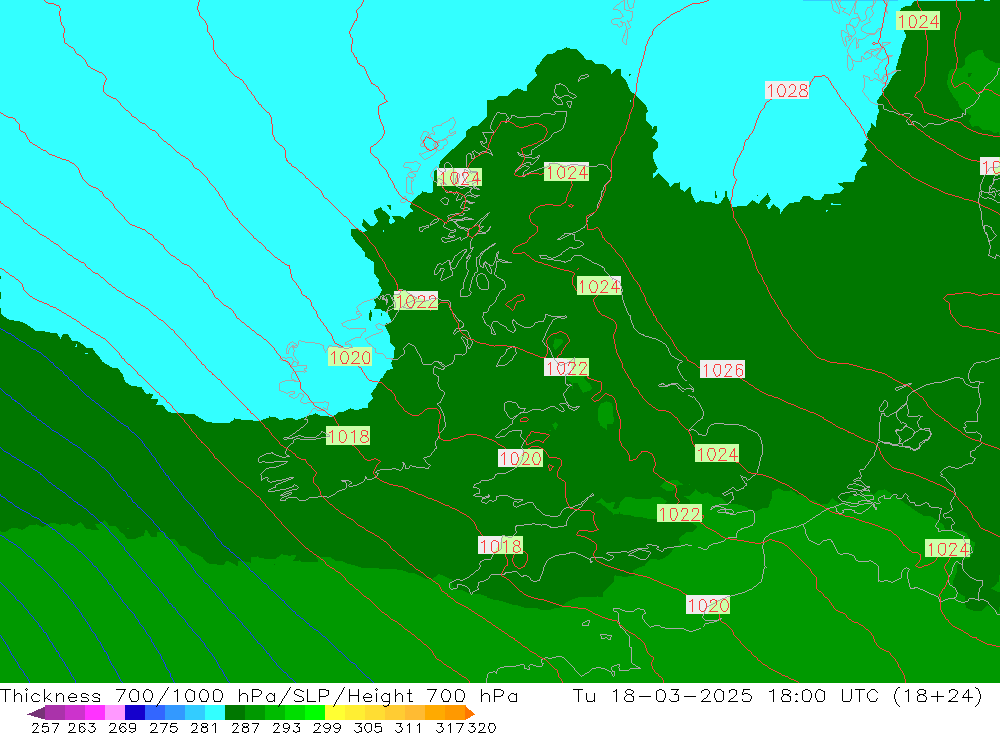Viewport: 1000px width, 733px height.
Task: Click the orange arrow tip of the legend
Action: pyautogui.click(x=470, y=713)
